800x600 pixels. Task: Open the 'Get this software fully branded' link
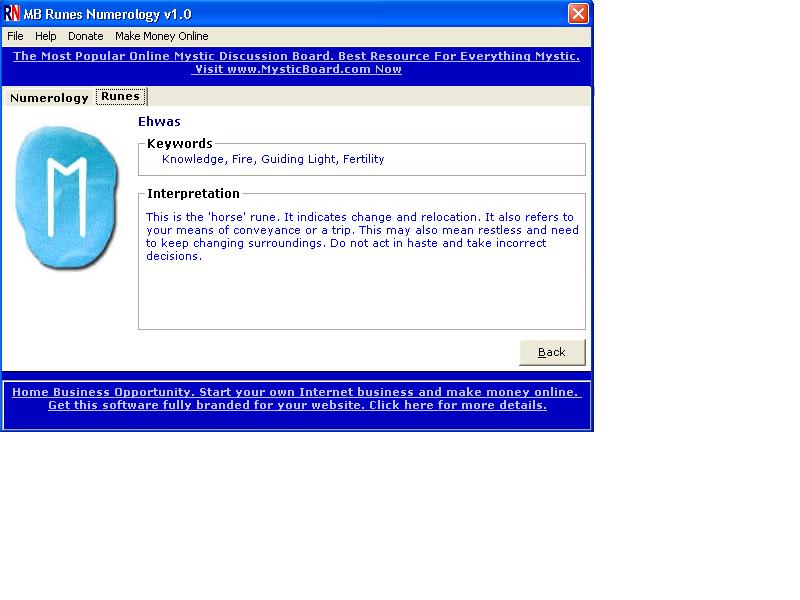[297, 405]
